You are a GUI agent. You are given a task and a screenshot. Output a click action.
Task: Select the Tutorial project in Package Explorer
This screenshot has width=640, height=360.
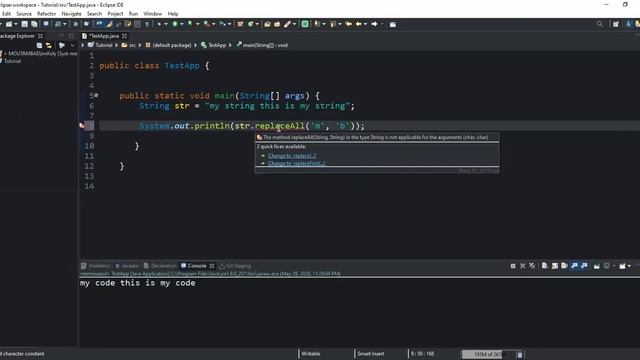pyautogui.click(x=12, y=61)
